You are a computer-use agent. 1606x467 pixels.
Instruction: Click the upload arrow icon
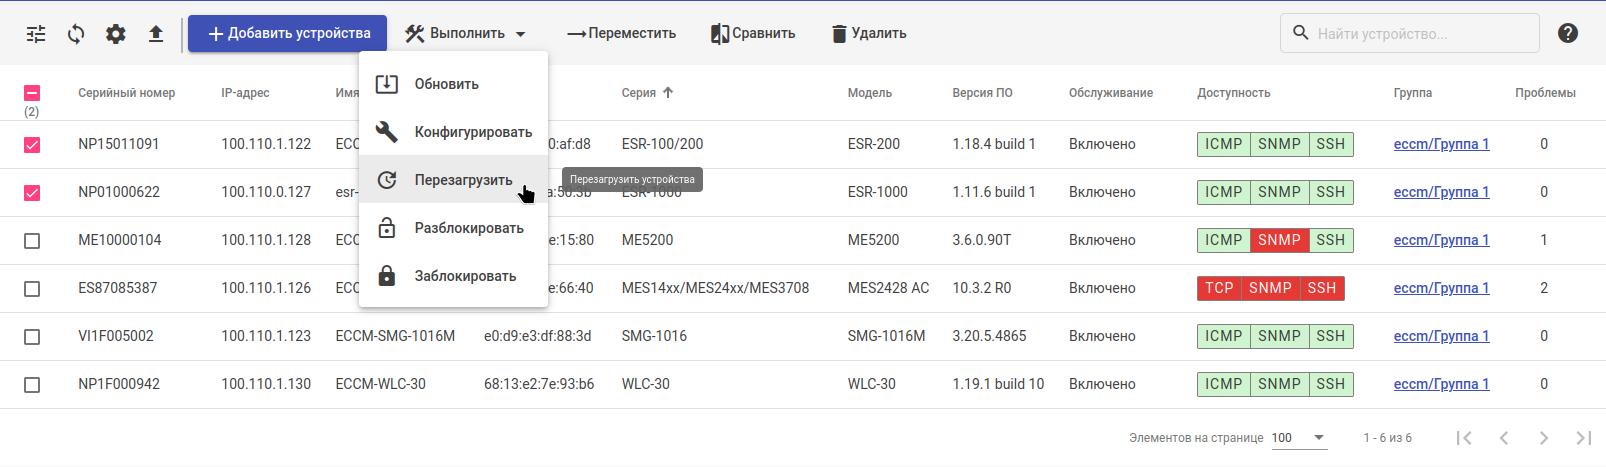(x=156, y=34)
